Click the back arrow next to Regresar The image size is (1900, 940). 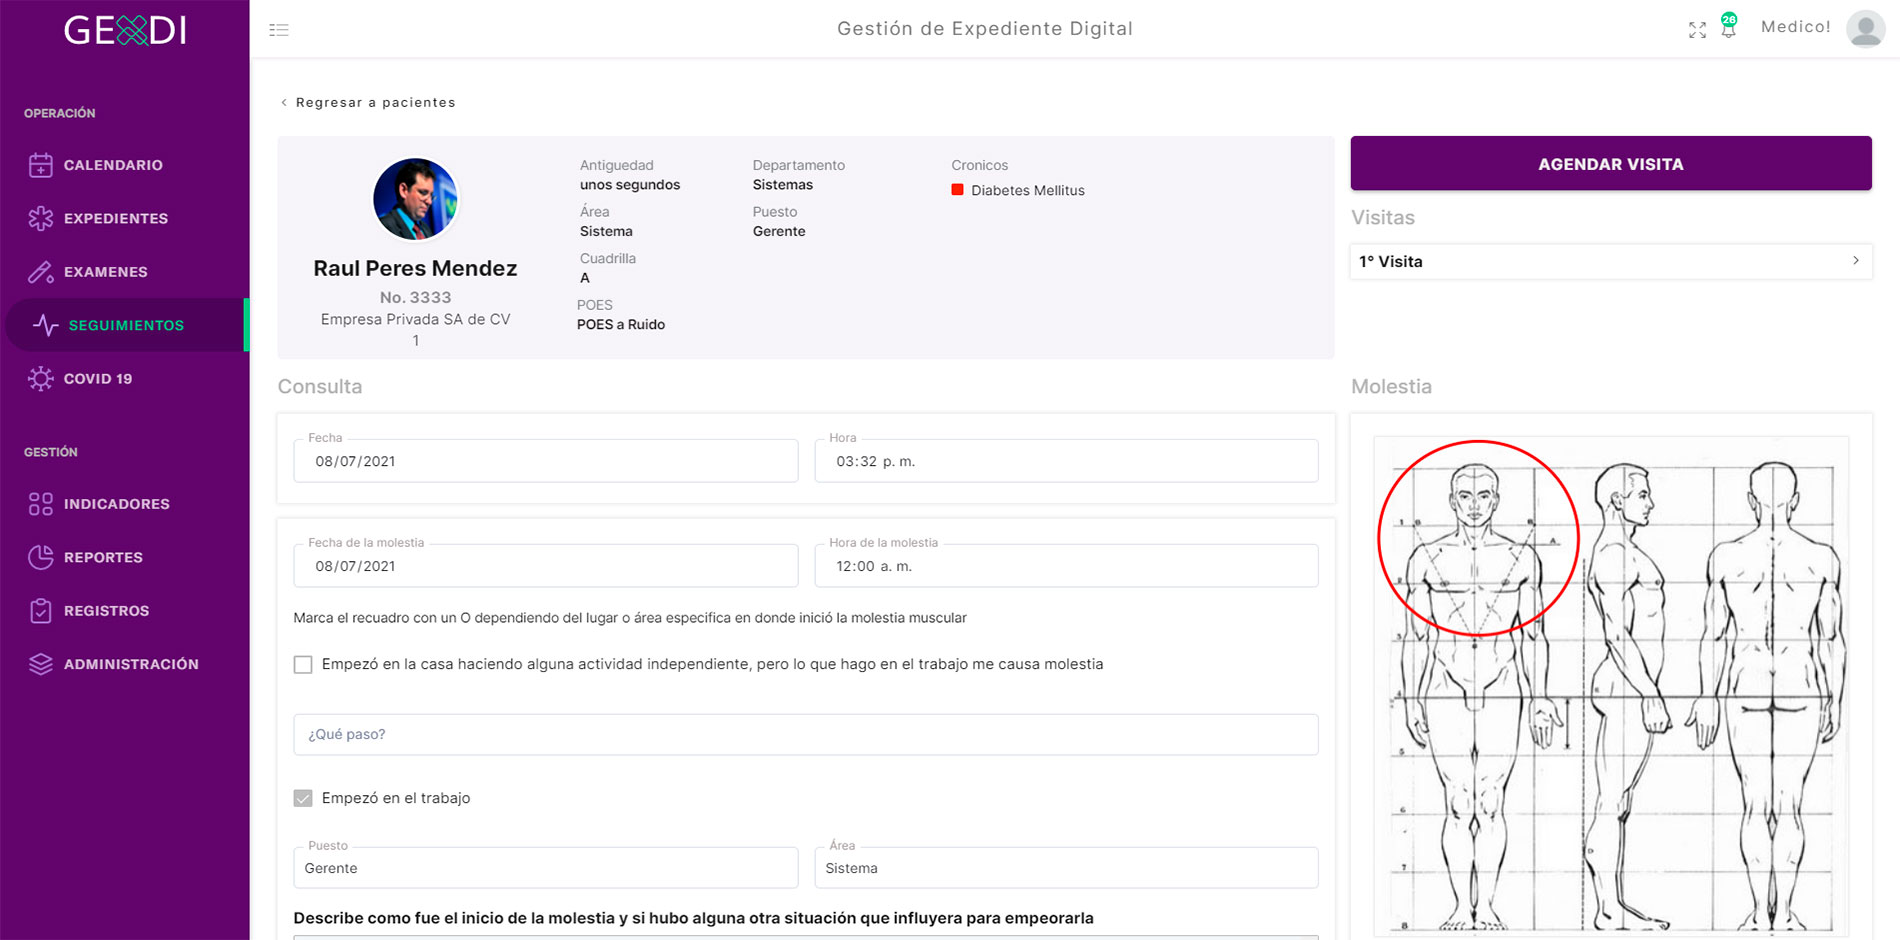click(284, 102)
